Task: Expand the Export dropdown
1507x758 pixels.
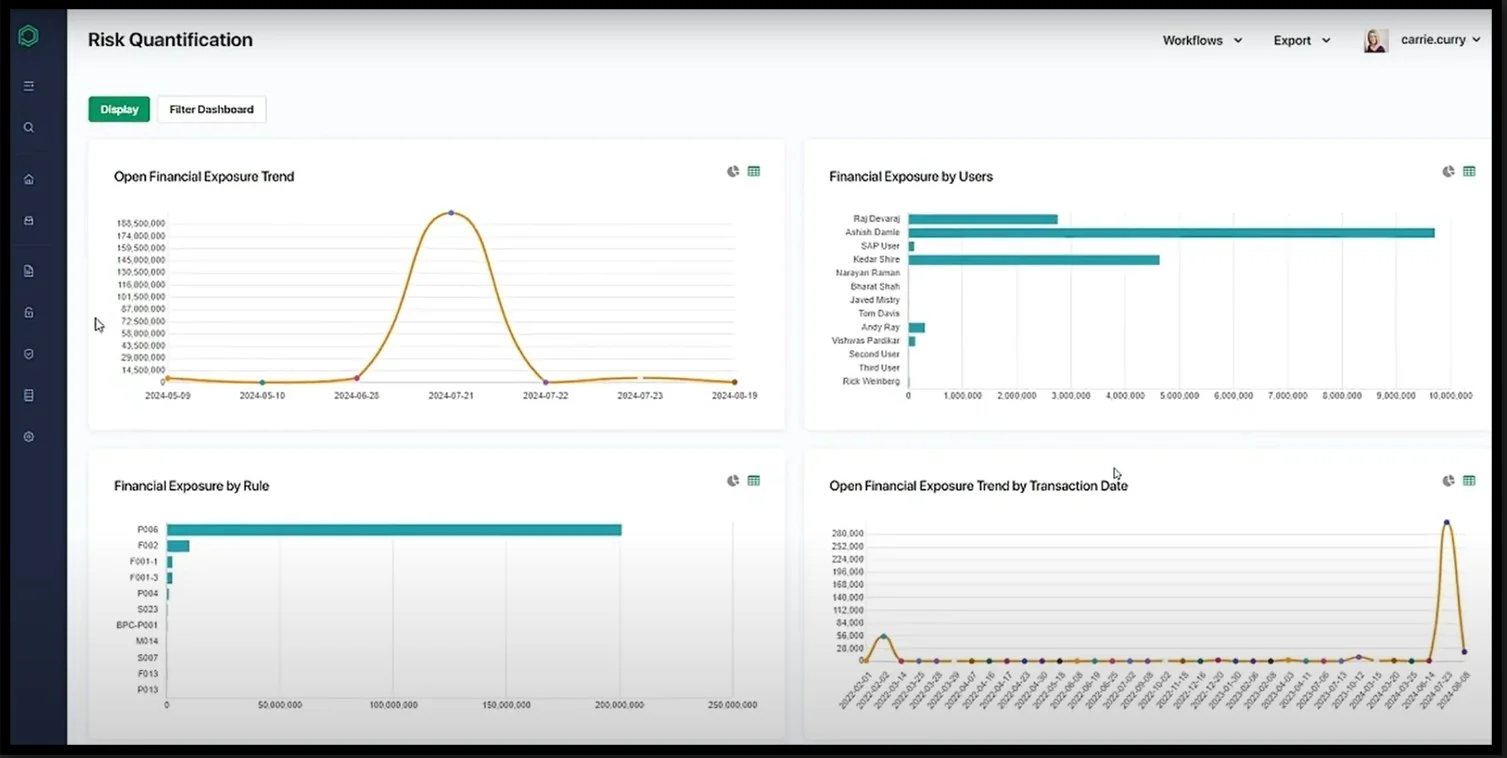Action: (x=1300, y=40)
